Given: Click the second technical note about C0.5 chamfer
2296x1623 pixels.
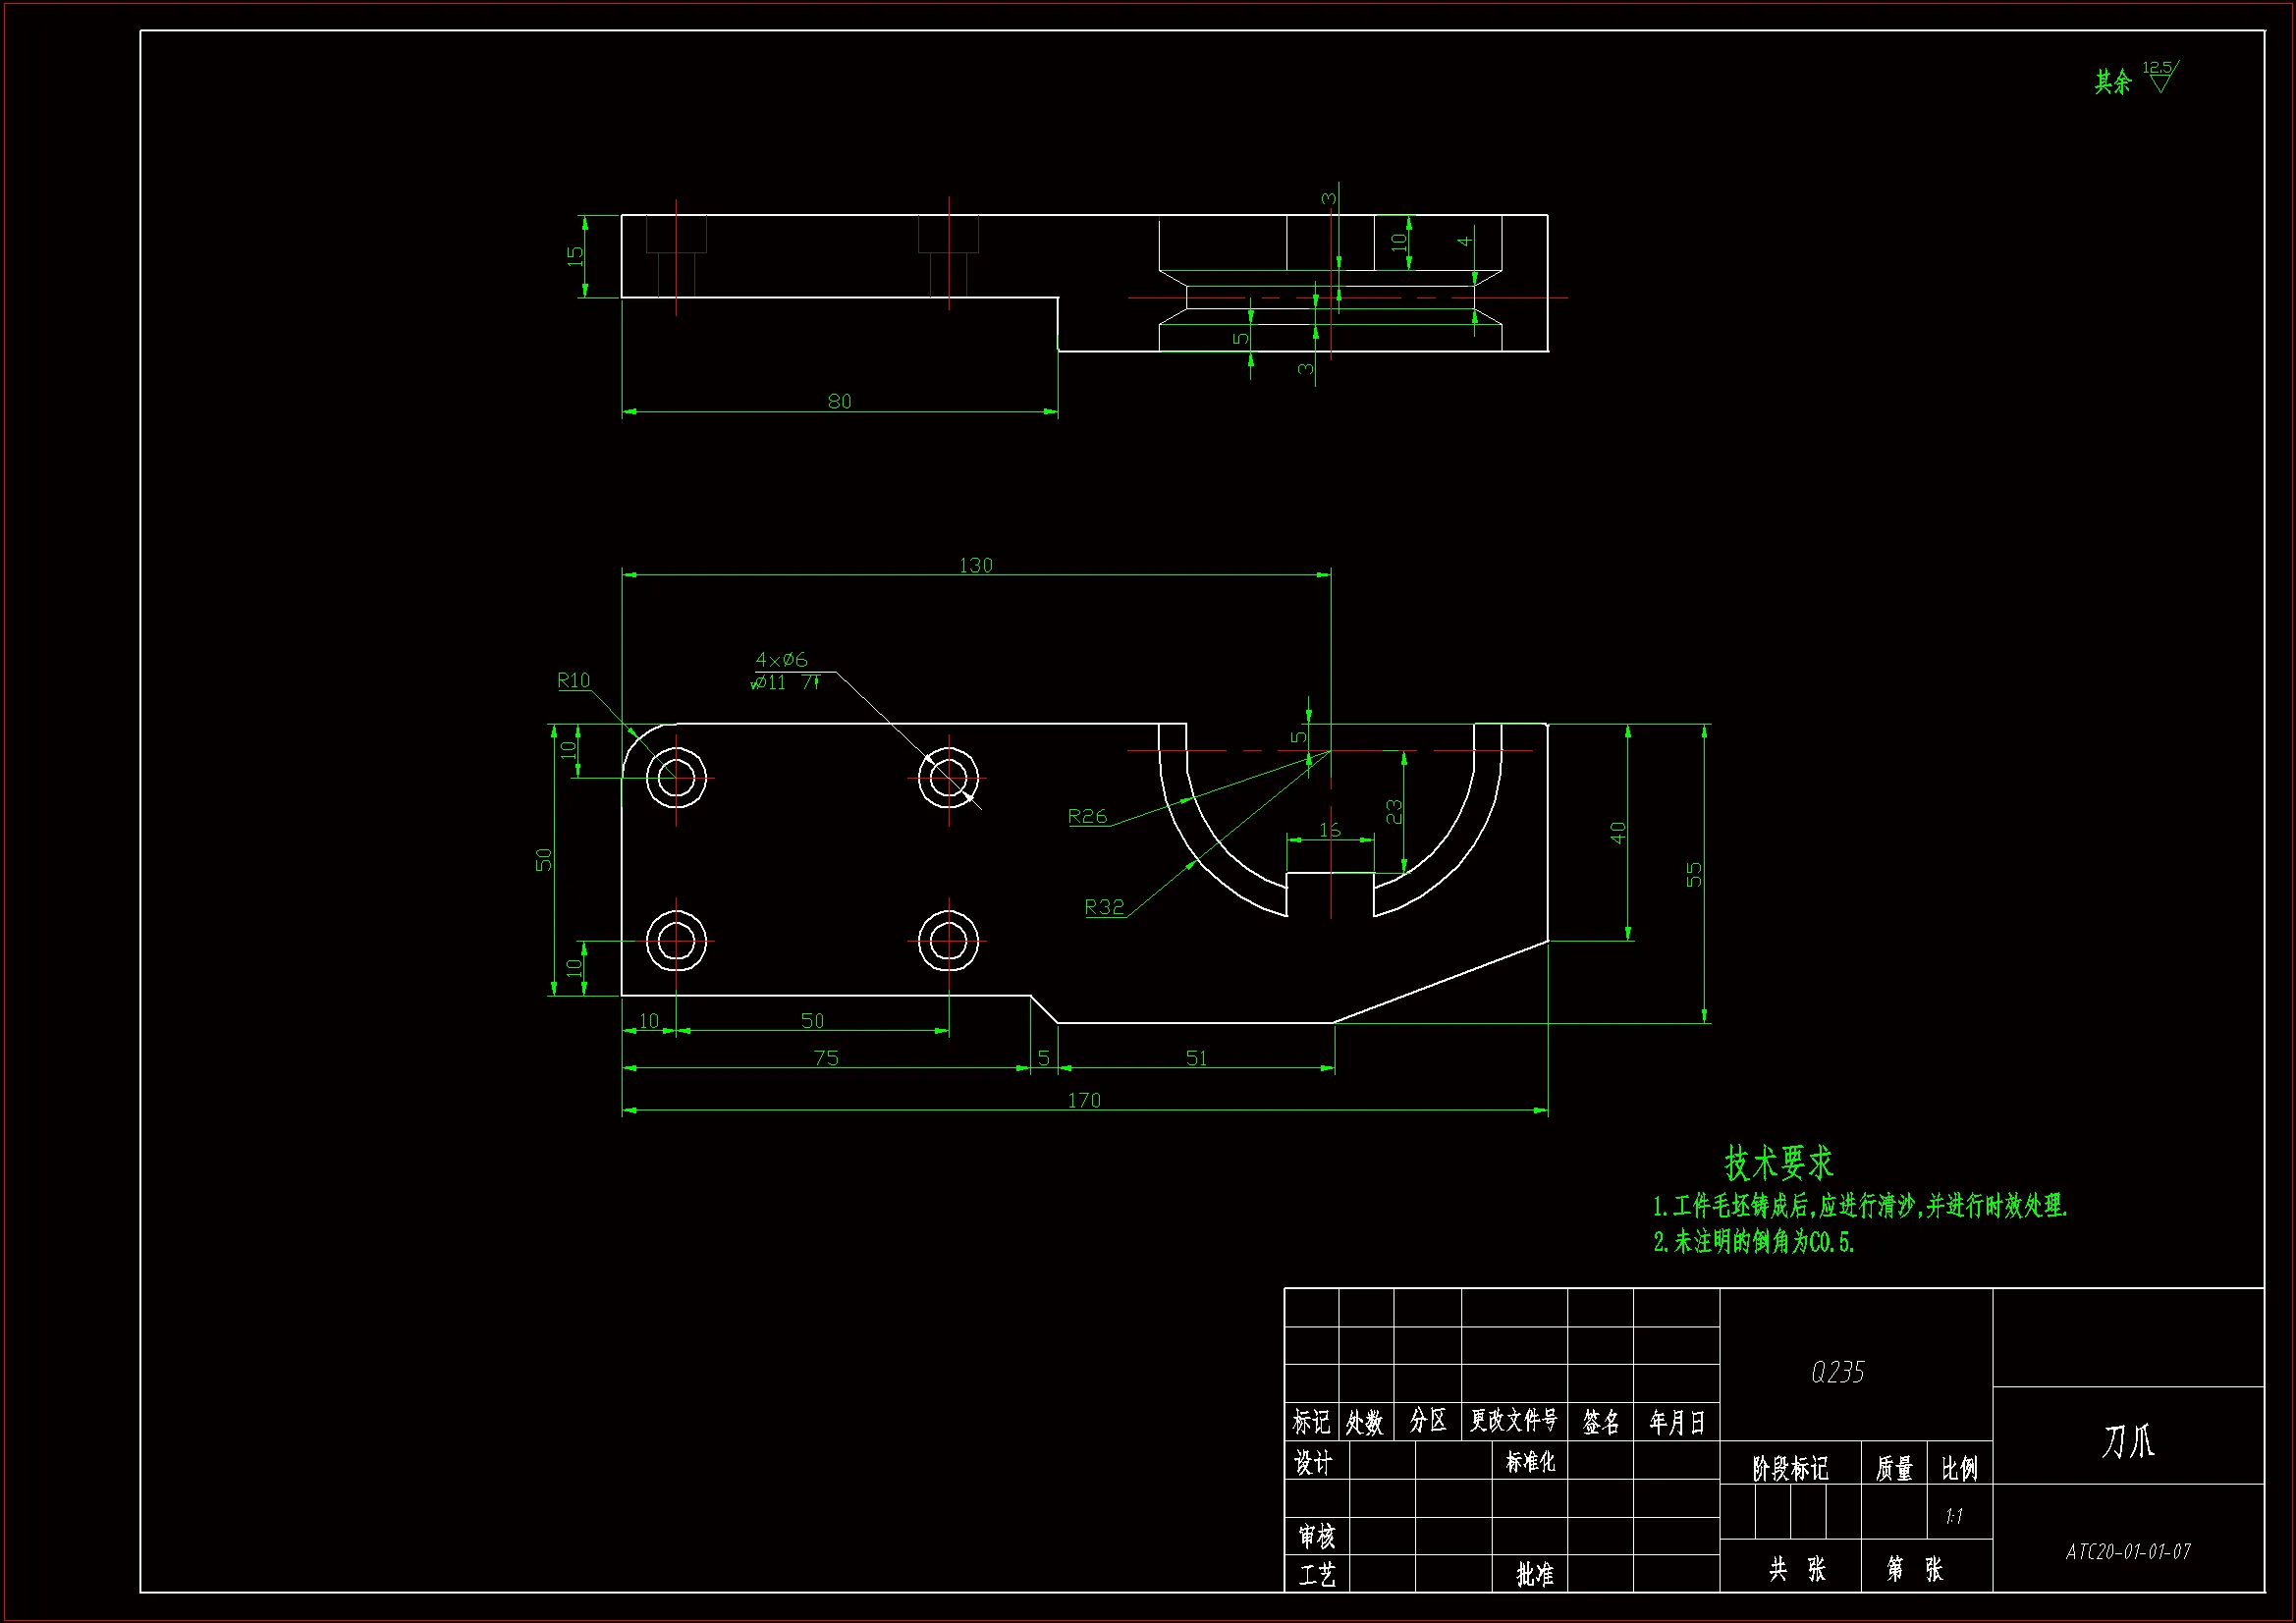Looking at the screenshot, I should pyautogui.click(x=1753, y=1242).
